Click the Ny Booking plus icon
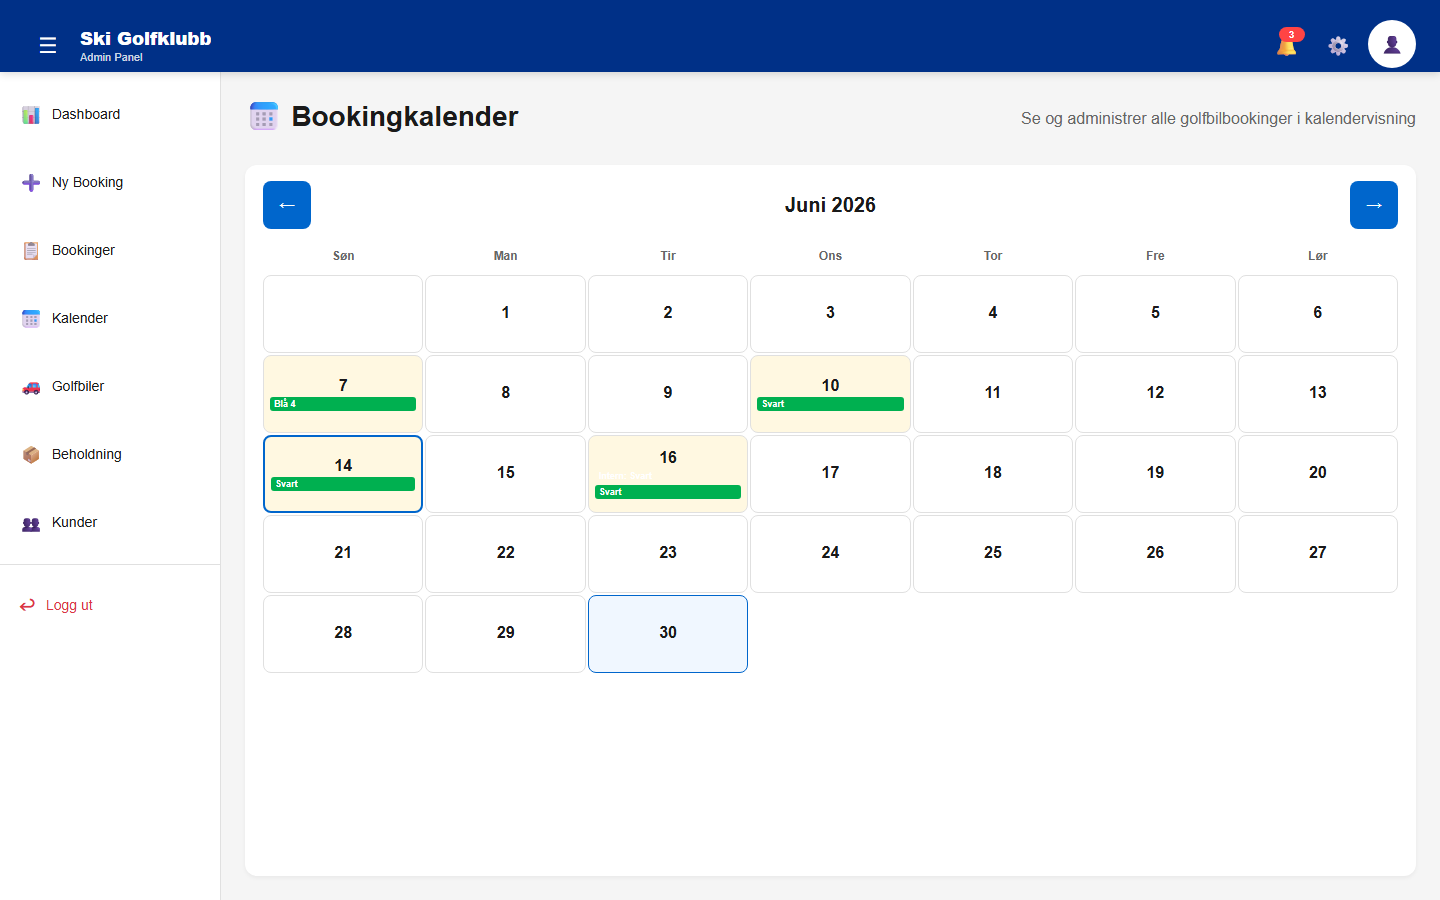The height and width of the screenshot is (900, 1440). tap(31, 183)
